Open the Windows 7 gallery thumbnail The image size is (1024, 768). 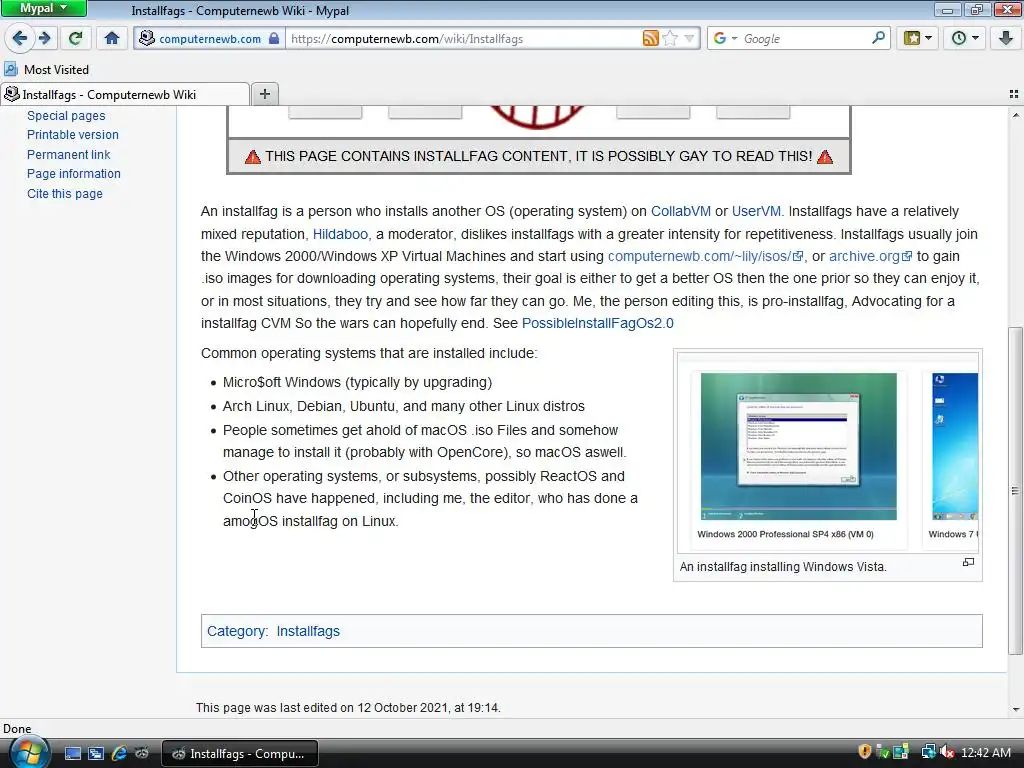point(955,447)
